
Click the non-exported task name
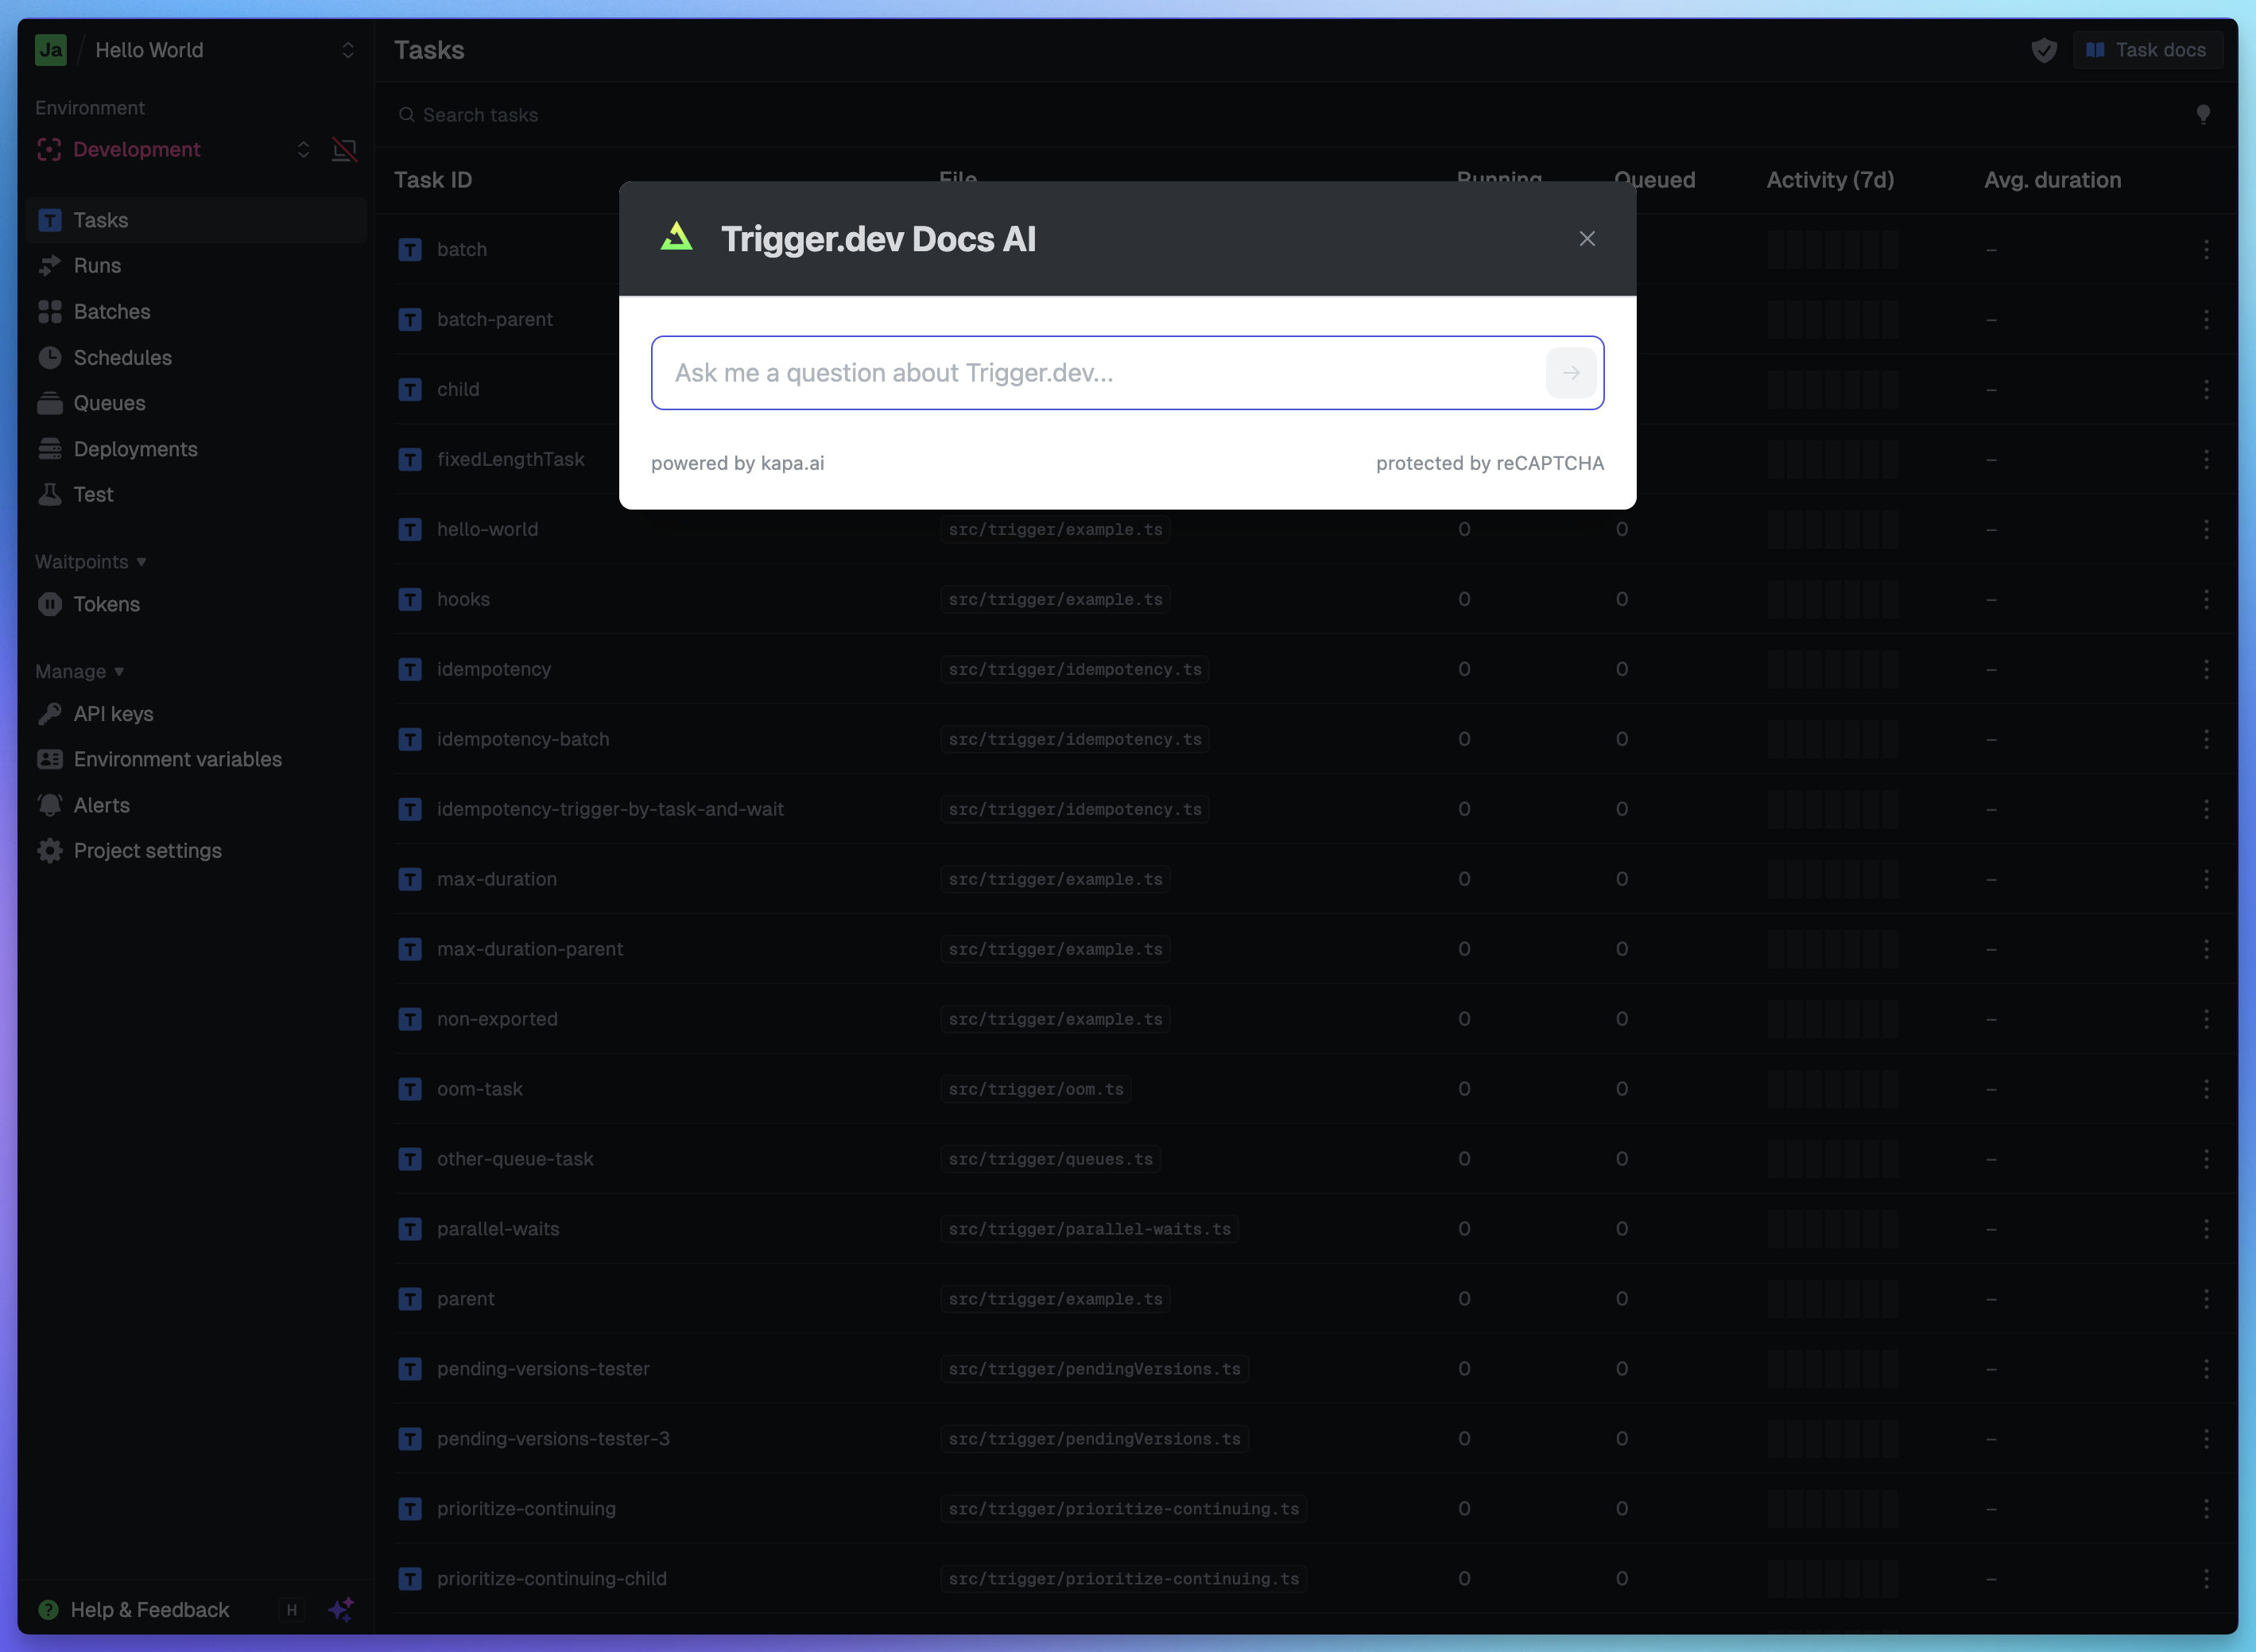(x=497, y=1019)
